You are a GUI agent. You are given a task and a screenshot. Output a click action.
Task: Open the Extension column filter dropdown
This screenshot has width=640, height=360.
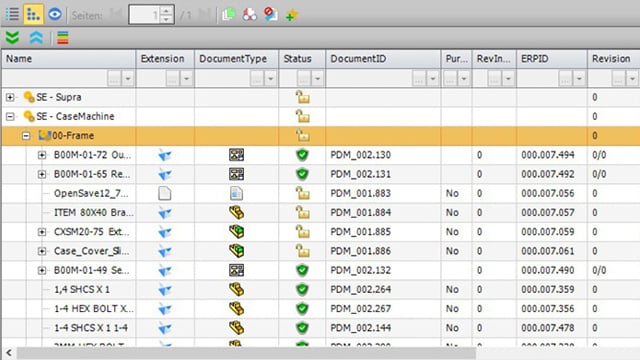click(x=187, y=78)
